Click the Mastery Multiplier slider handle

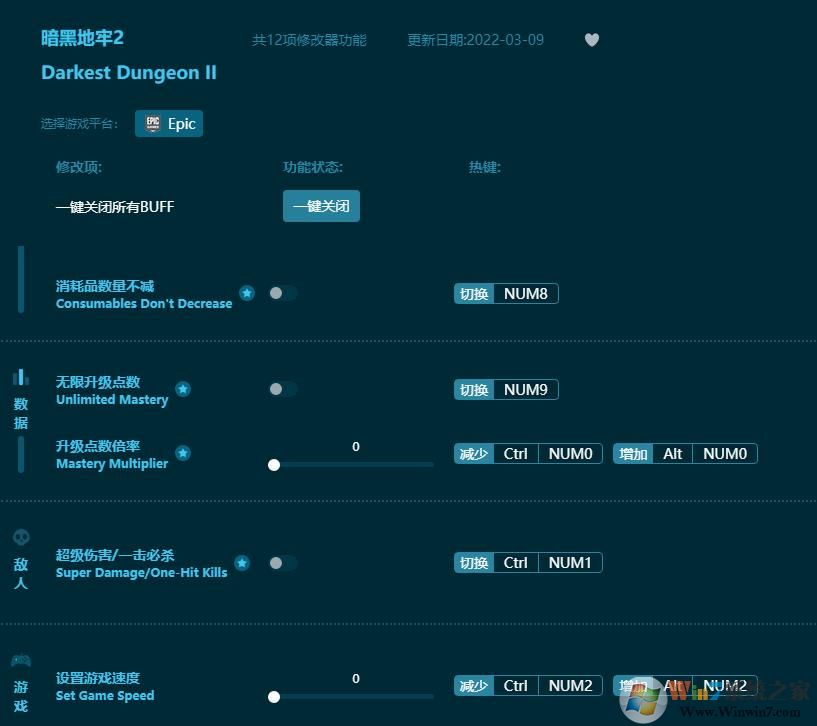pyautogui.click(x=274, y=465)
